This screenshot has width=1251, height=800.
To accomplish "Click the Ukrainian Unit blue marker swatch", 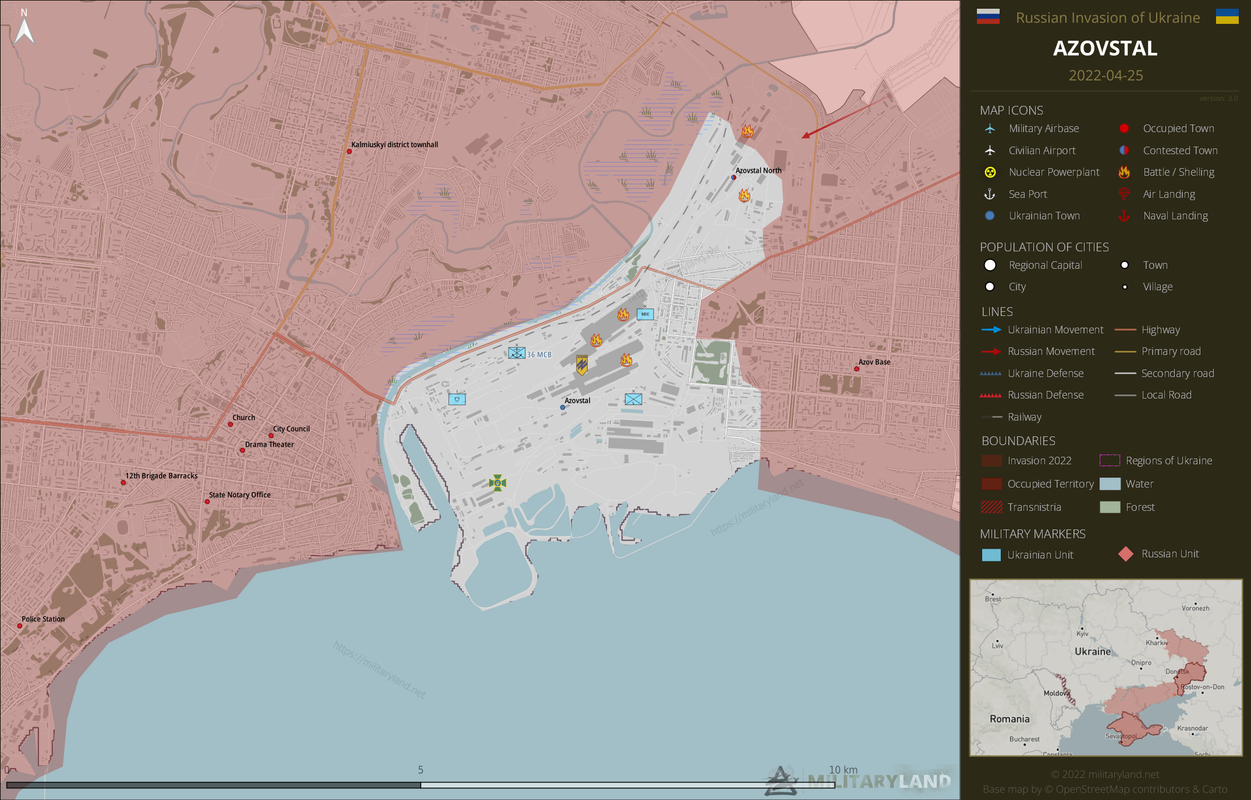I will tap(991, 554).
